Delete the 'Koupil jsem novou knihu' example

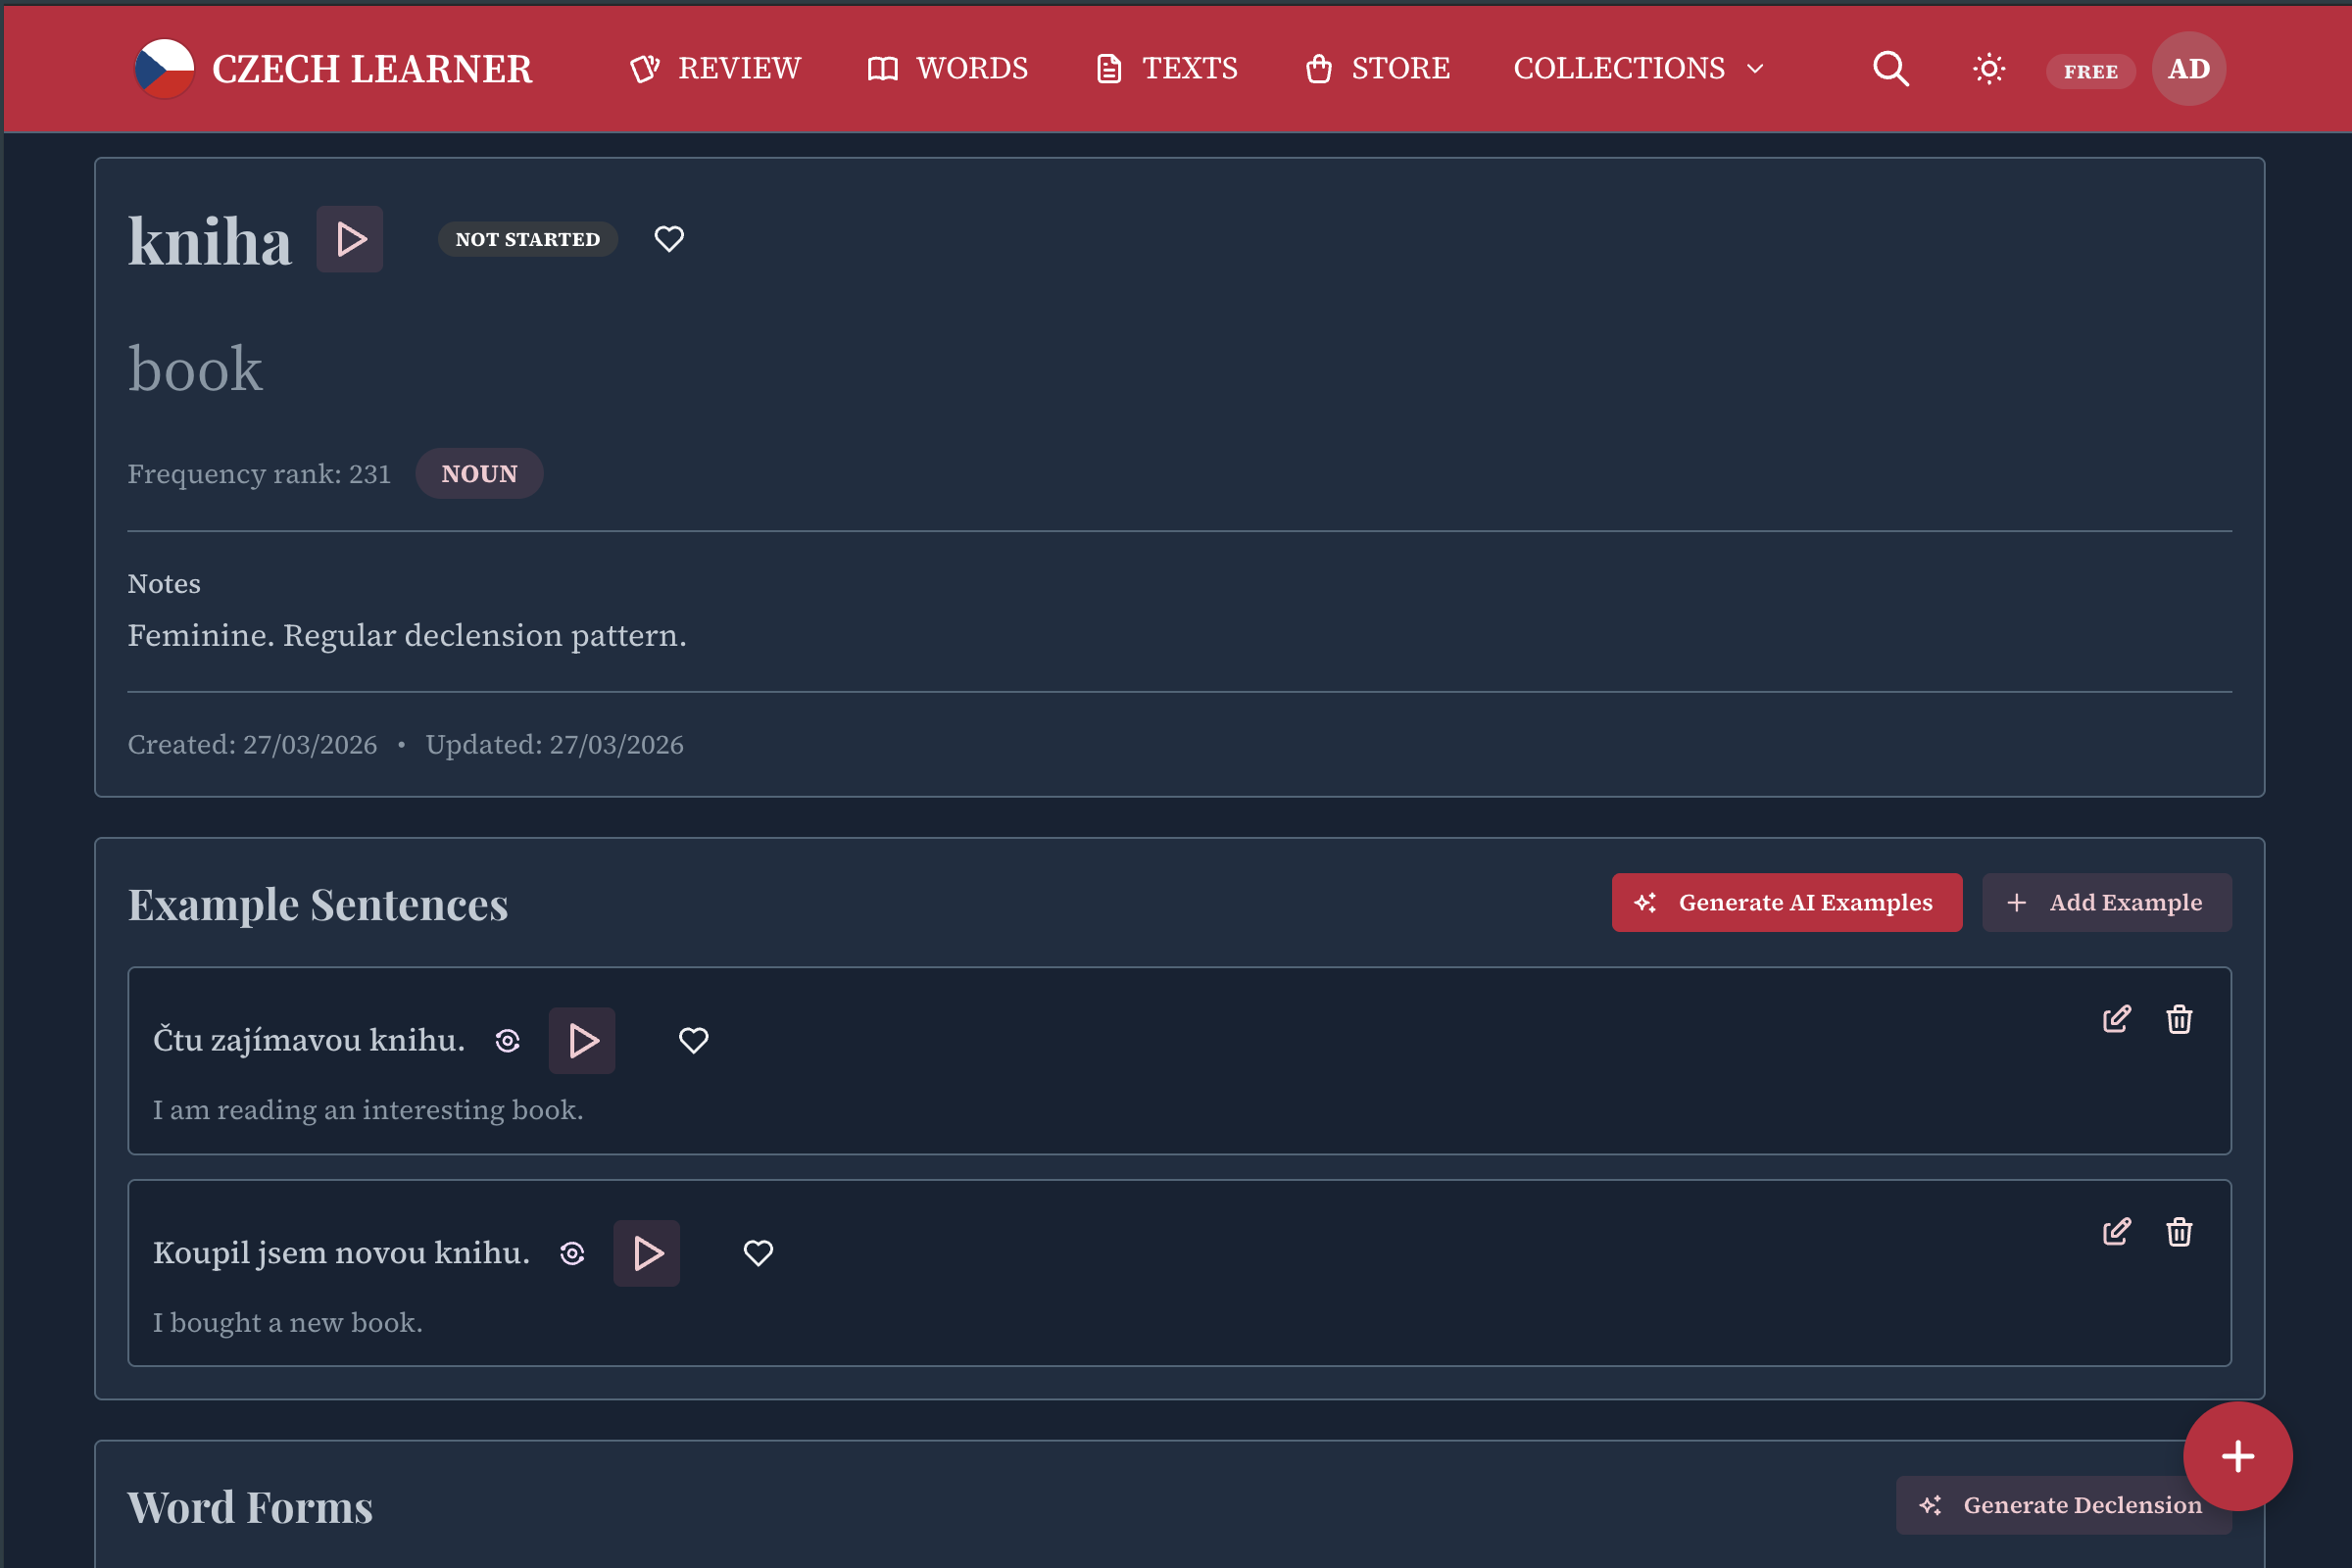click(2179, 1232)
